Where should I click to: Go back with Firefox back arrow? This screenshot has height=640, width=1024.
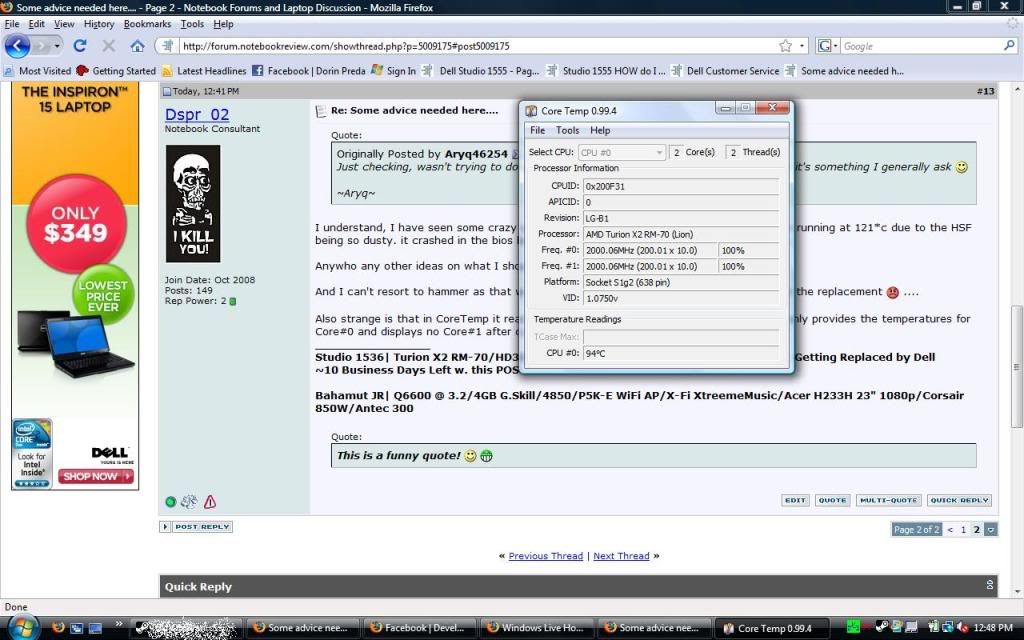point(17,46)
